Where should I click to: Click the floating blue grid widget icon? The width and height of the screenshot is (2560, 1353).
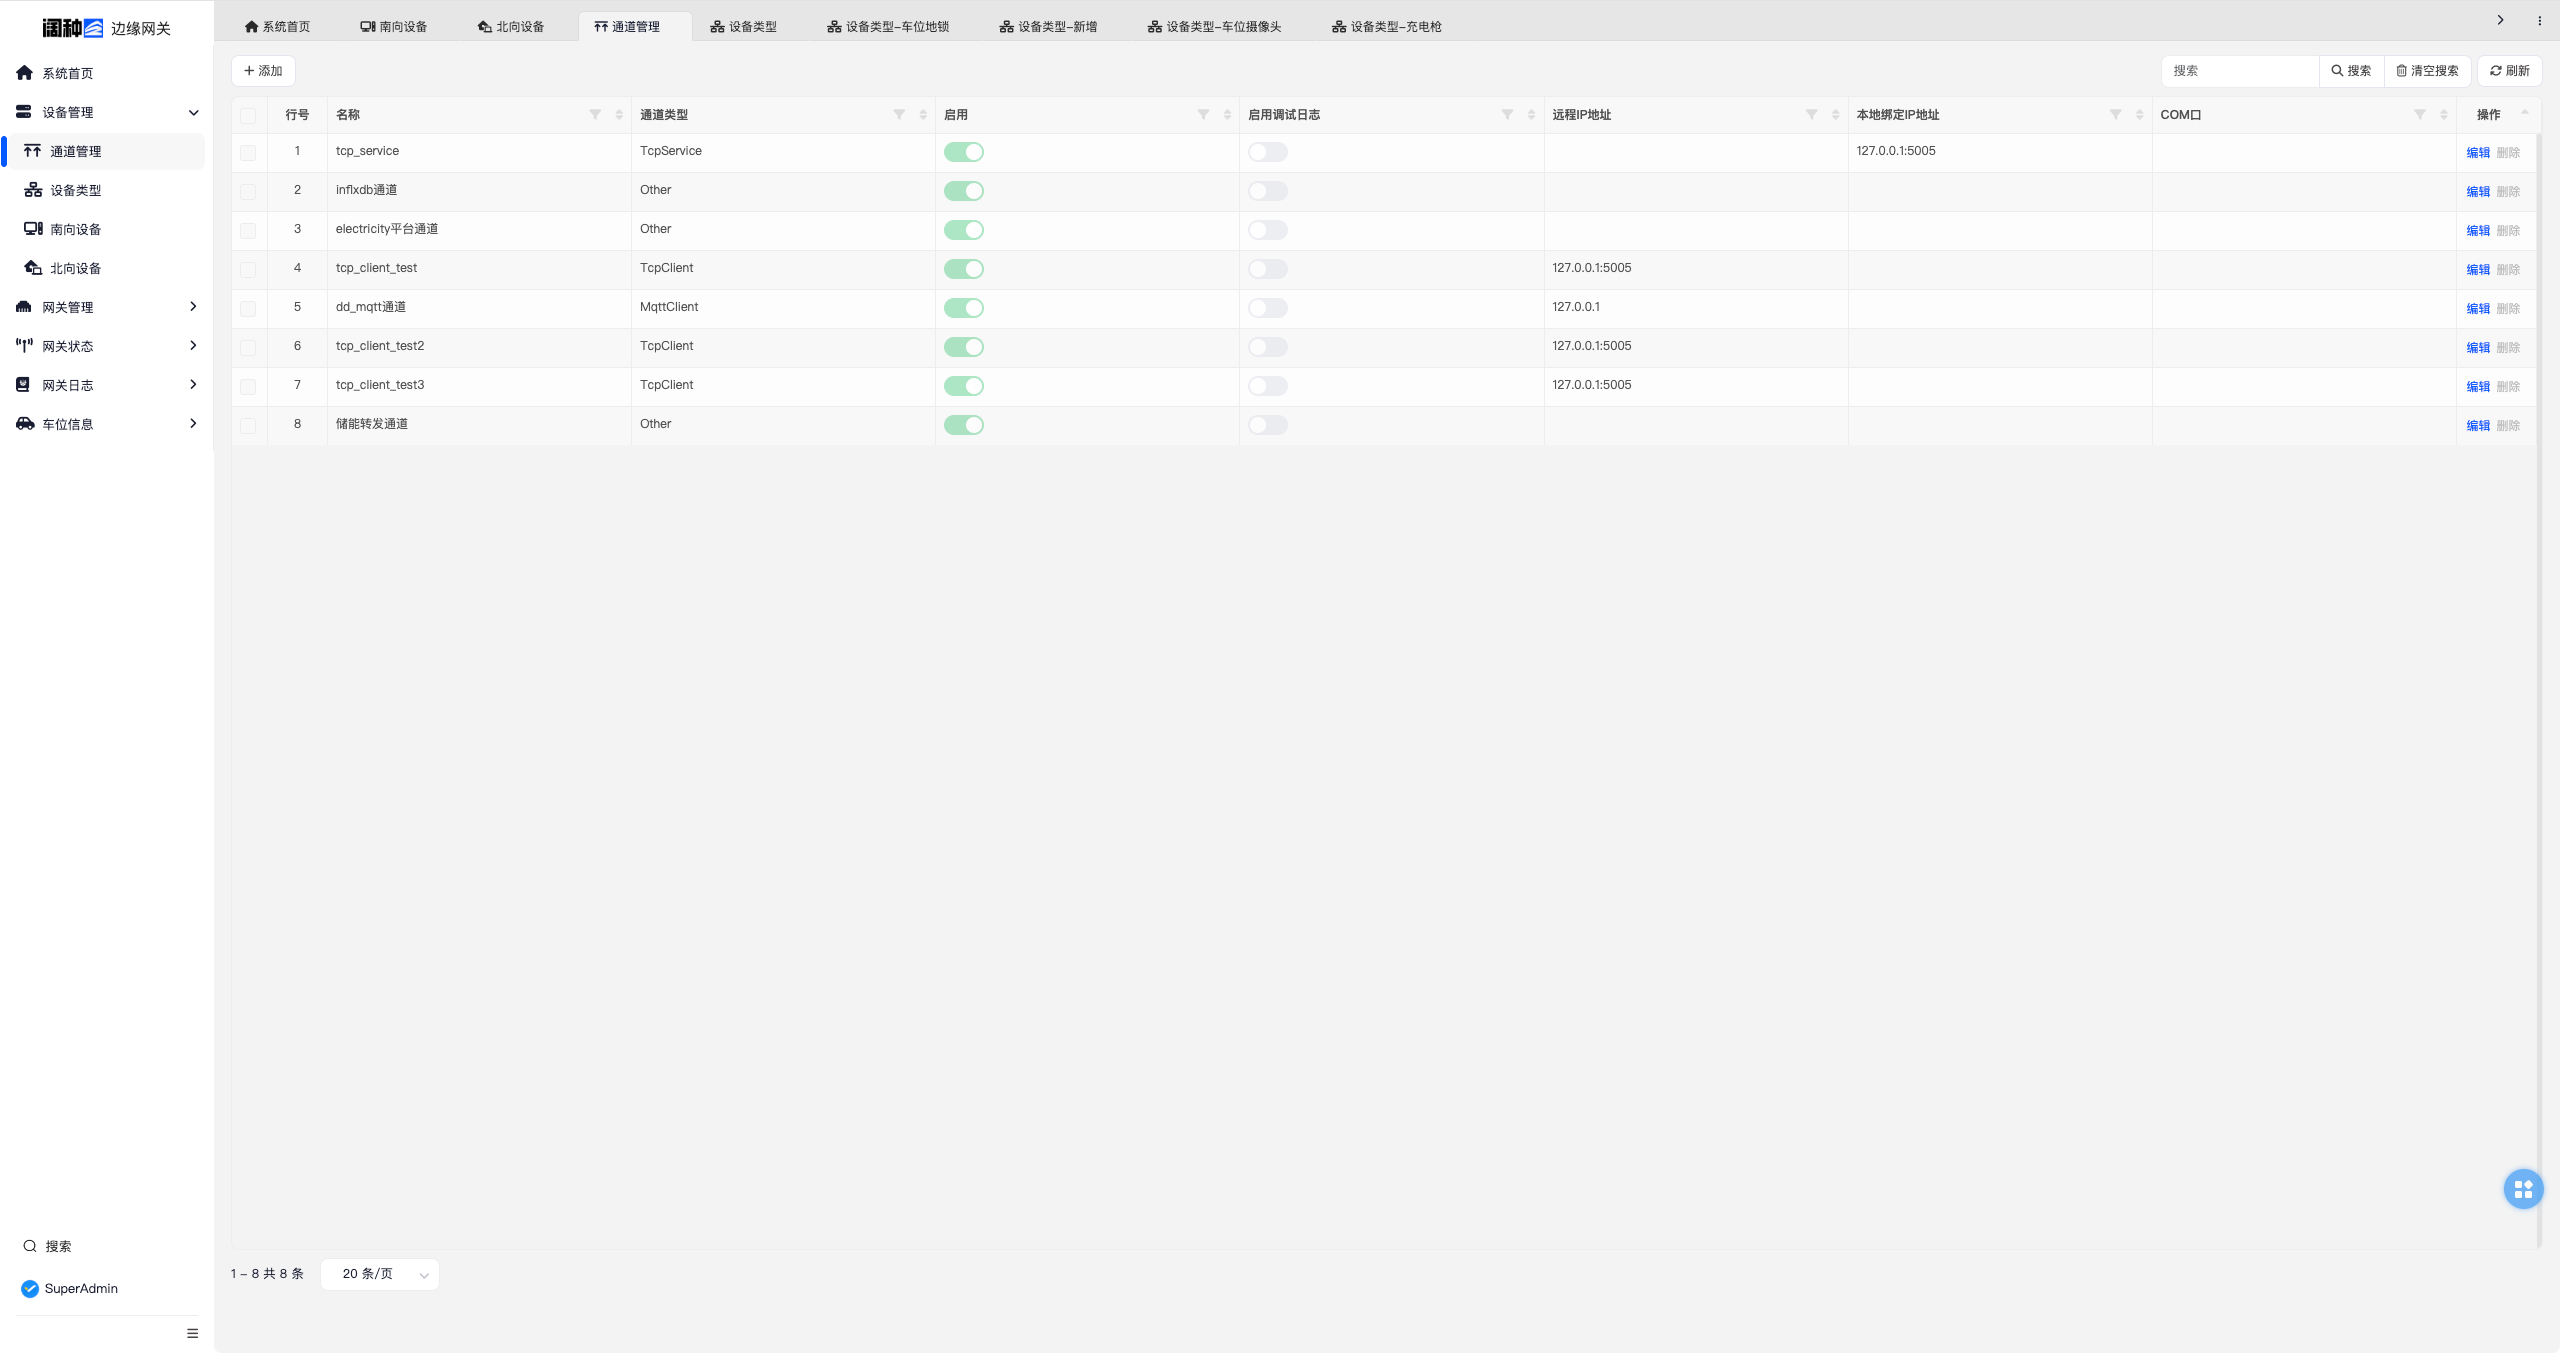pyautogui.click(x=2522, y=1188)
